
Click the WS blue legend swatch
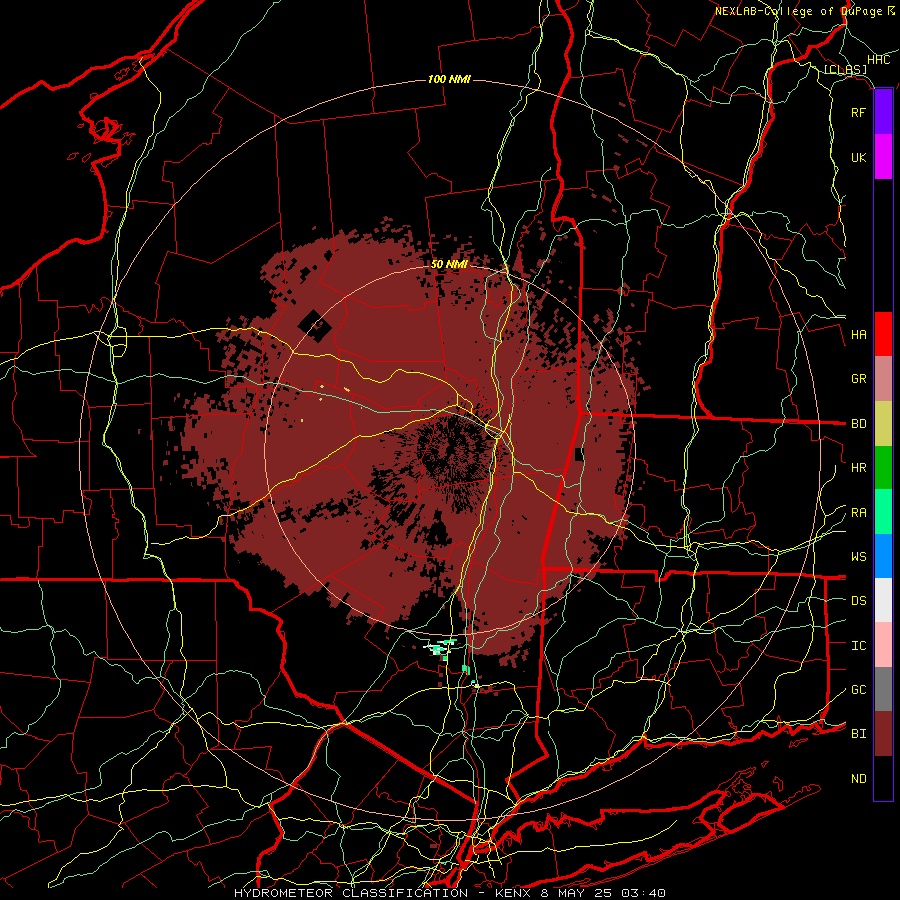[883, 556]
